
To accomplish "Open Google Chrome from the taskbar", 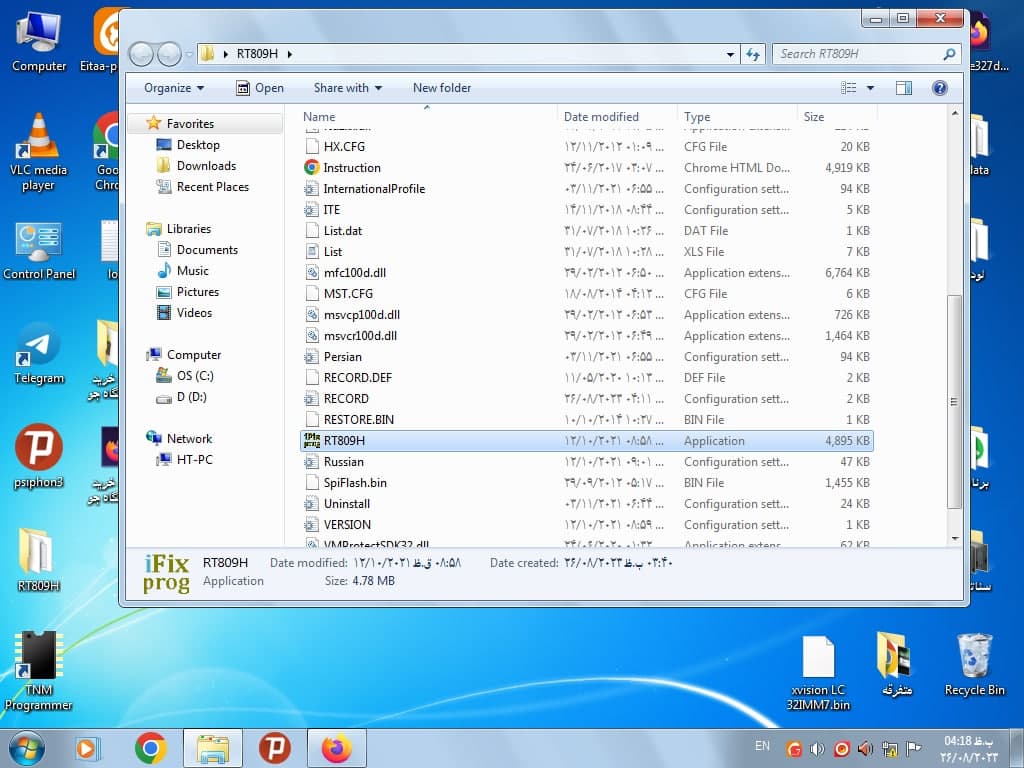I will [150, 748].
